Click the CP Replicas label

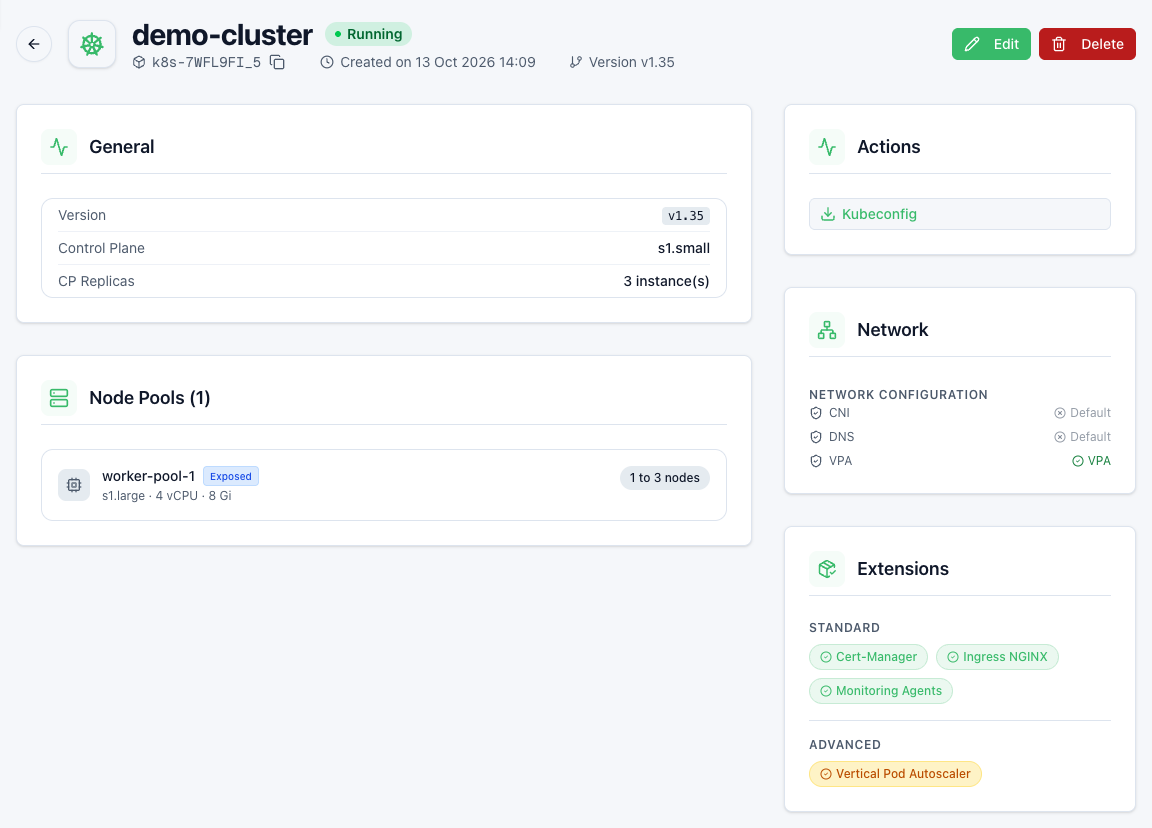point(96,281)
